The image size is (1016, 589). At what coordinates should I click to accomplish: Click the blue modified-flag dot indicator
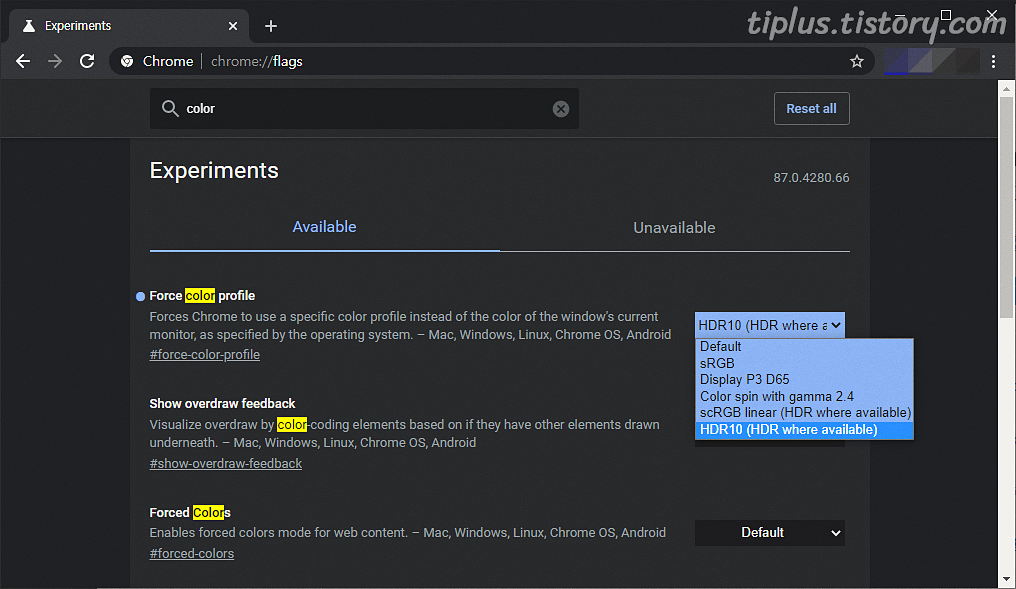pos(140,296)
